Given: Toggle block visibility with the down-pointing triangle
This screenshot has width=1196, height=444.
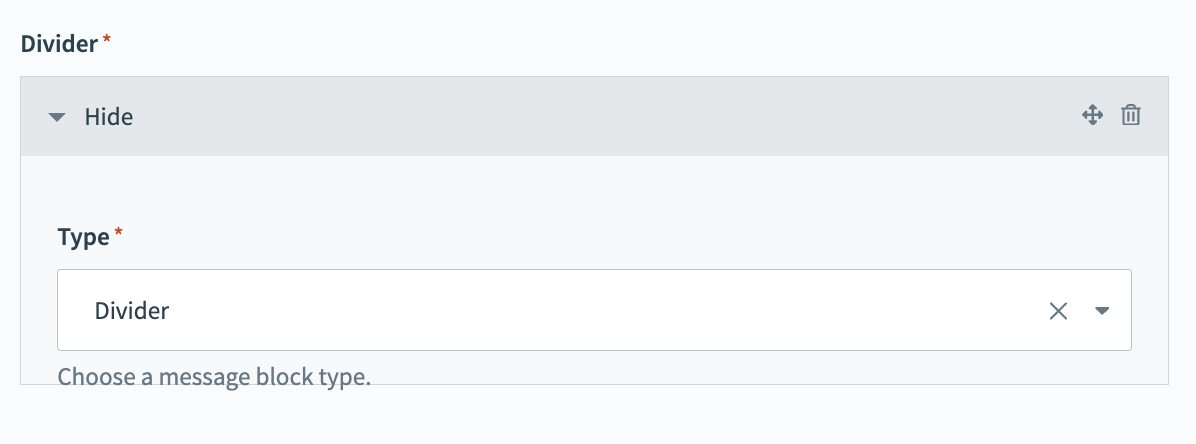Looking at the screenshot, I should pos(57,117).
